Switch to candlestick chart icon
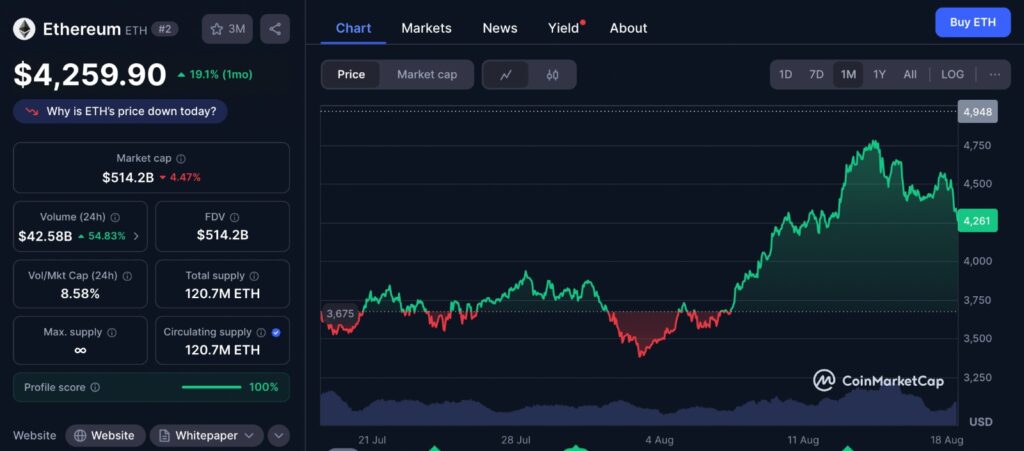Viewport: 1024px width, 451px height. click(552, 74)
